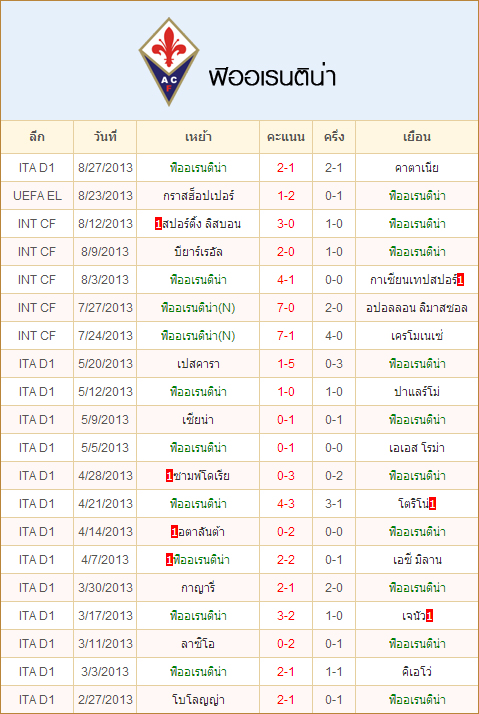Click the 4-0 half-time score on 7/24/2013
Image resolution: width=479 pixels, height=714 pixels.
tap(334, 336)
